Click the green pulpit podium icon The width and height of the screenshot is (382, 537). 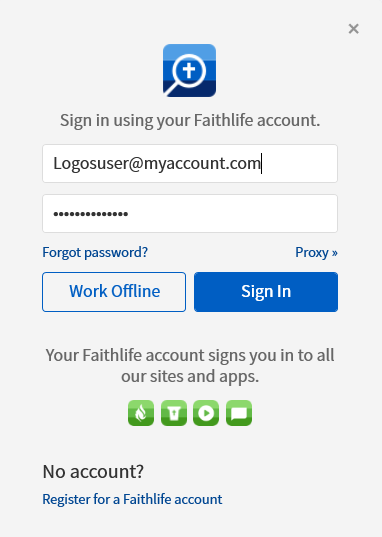[x=174, y=413]
